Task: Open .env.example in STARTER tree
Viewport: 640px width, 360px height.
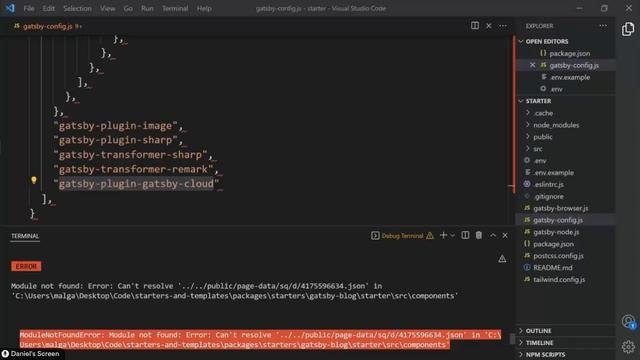Action: click(x=553, y=173)
